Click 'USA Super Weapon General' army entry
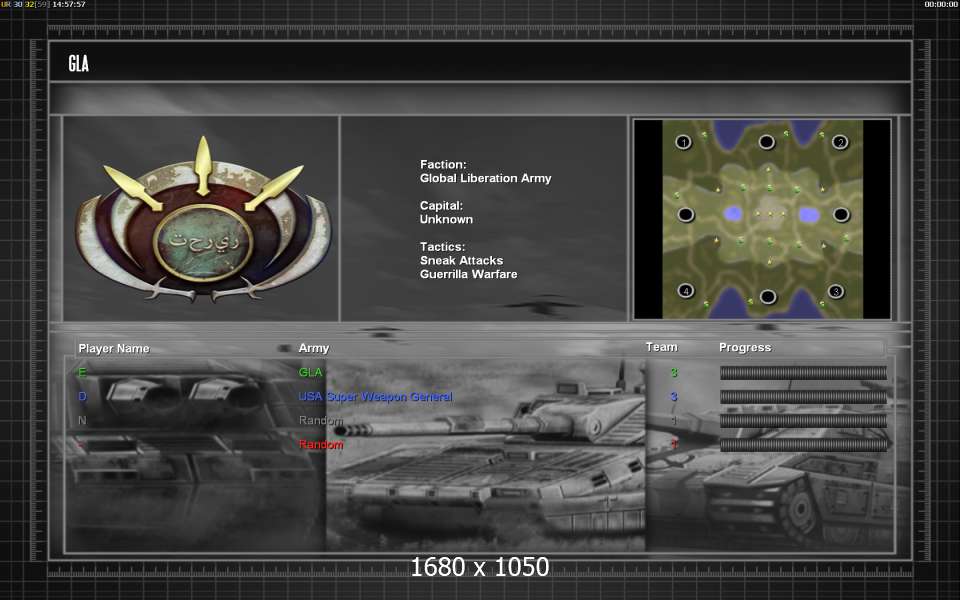Image resolution: width=960 pixels, height=600 pixels. [x=375, y=397]
